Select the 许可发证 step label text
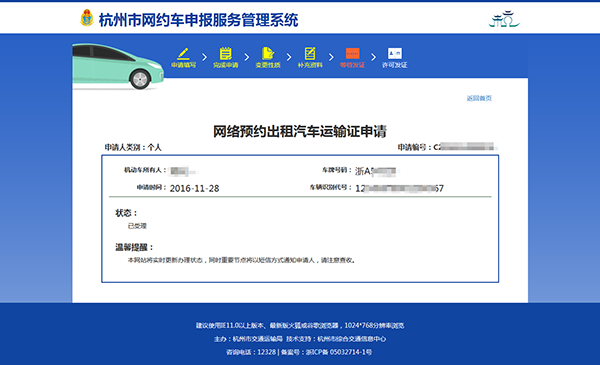 (395, 65)
